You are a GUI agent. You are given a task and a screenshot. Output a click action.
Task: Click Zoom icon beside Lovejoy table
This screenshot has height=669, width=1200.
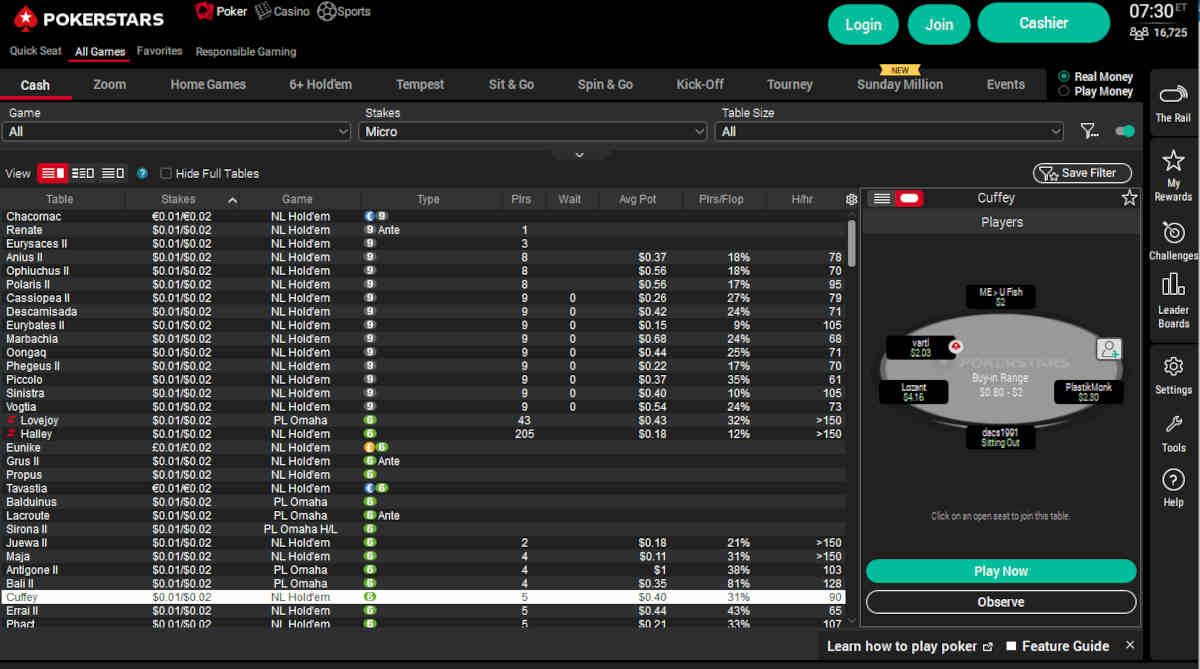coord(12,420)
